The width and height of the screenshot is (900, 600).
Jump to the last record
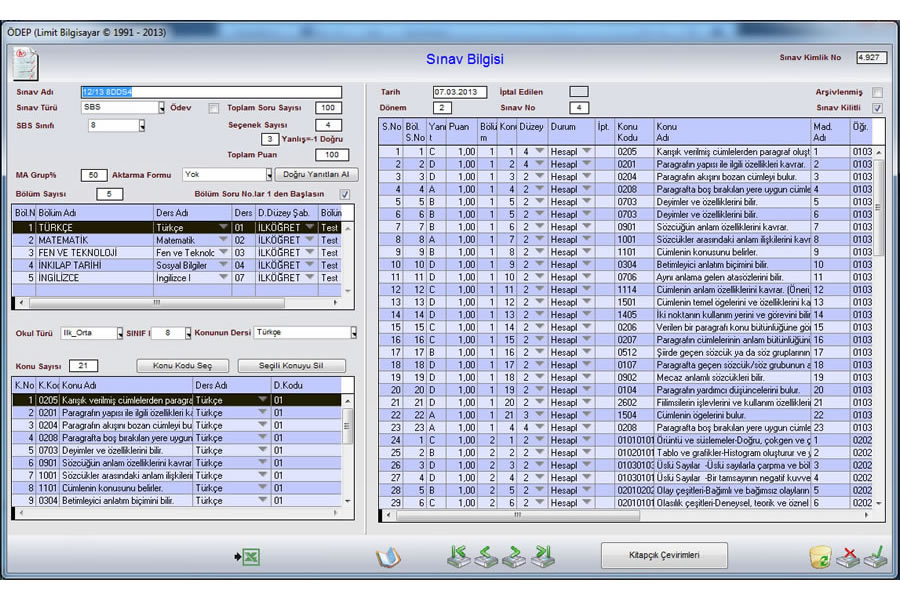(x=543, y=557)
